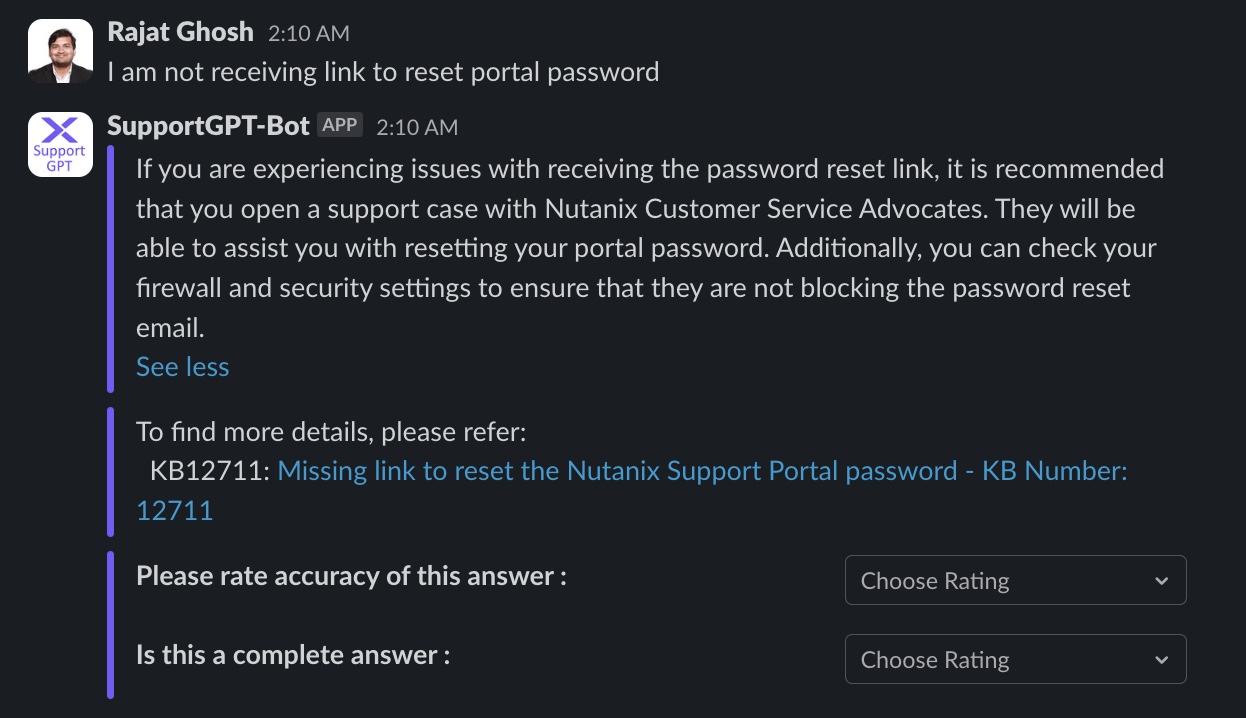Screen dimensions: 1246x718
Task: Collapse the bot answer with See less
Action: point(182,367)
